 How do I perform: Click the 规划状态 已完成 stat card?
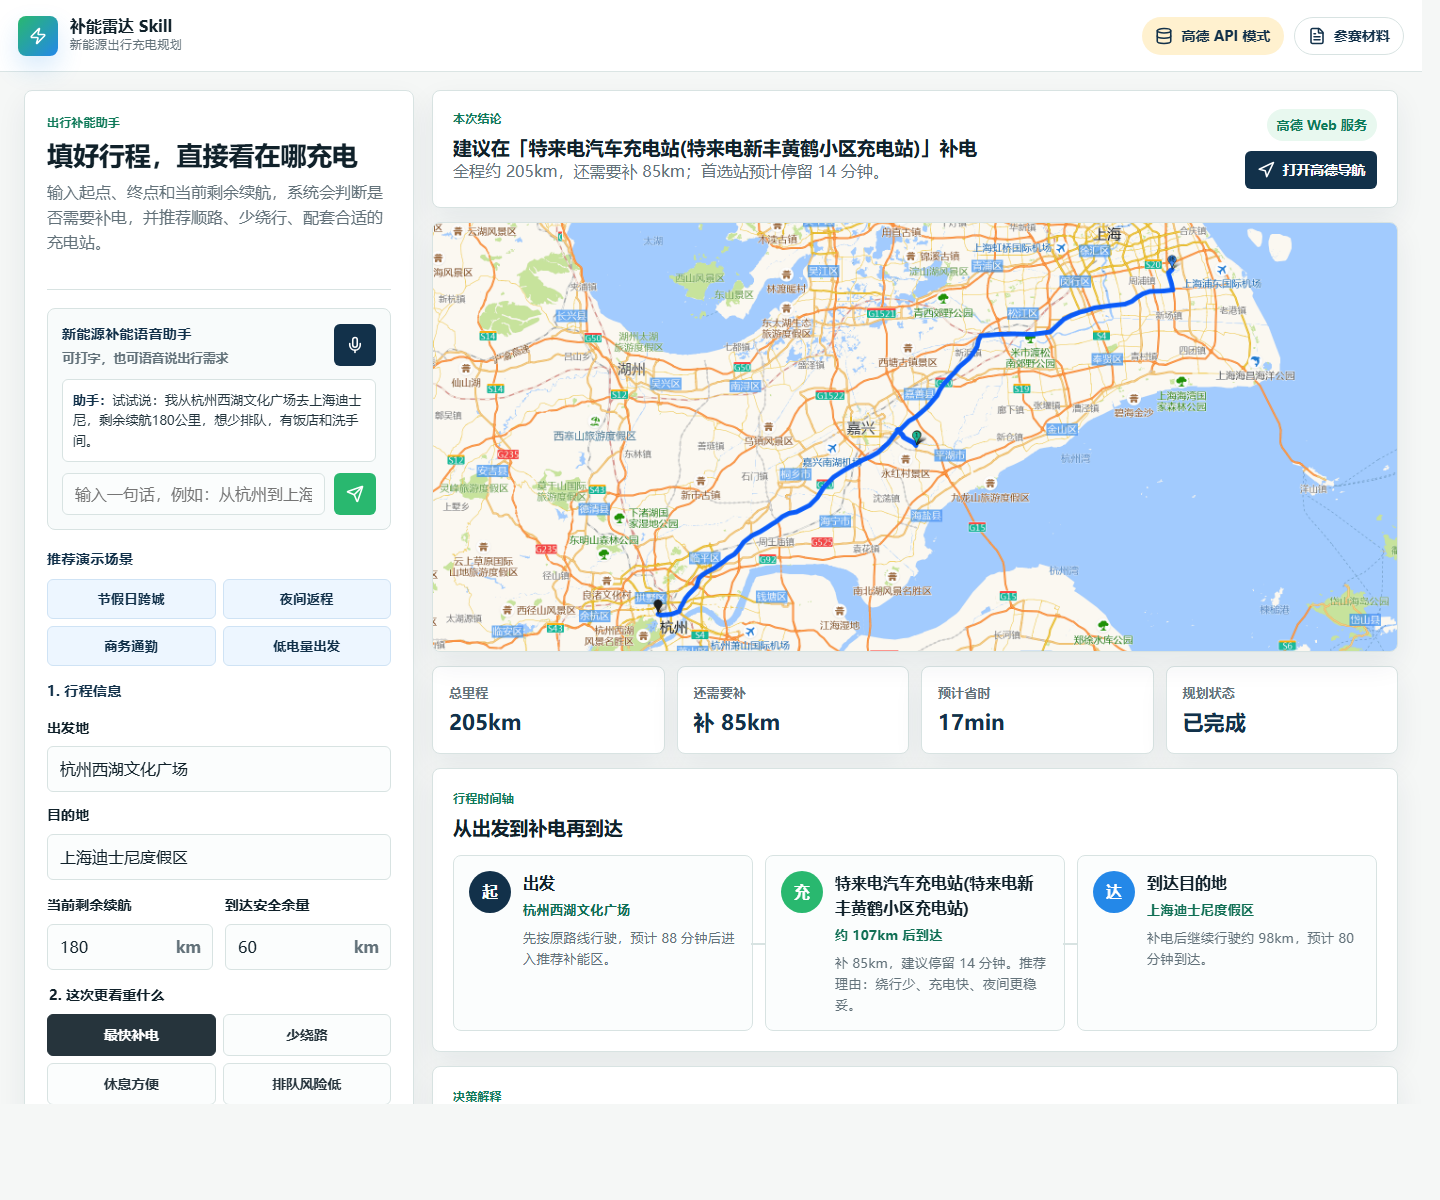pyautogui.click(x=1282, y=710)
